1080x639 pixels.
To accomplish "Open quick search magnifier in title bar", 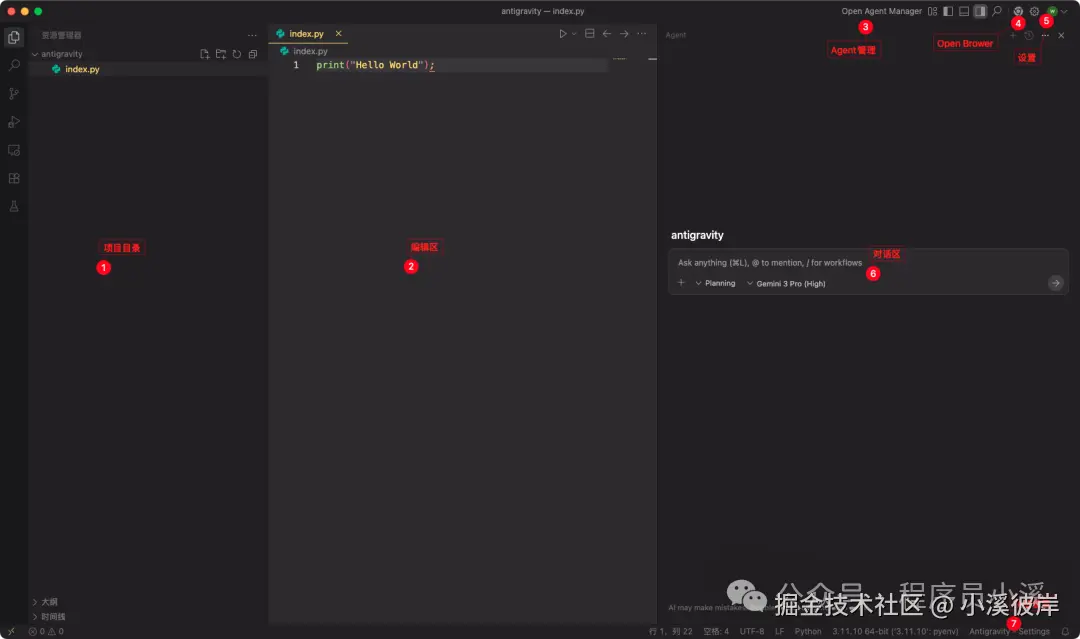I will point(997,11).
